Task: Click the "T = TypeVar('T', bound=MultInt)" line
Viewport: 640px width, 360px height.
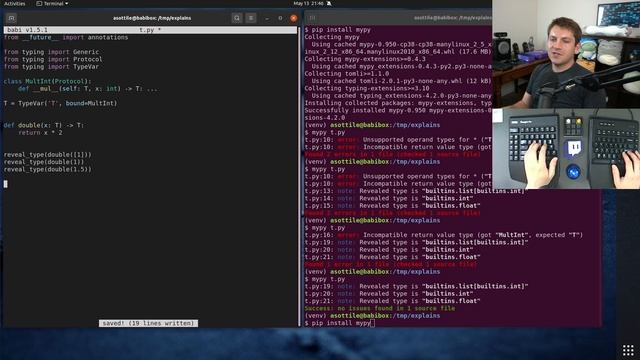Action: [60, 103]
